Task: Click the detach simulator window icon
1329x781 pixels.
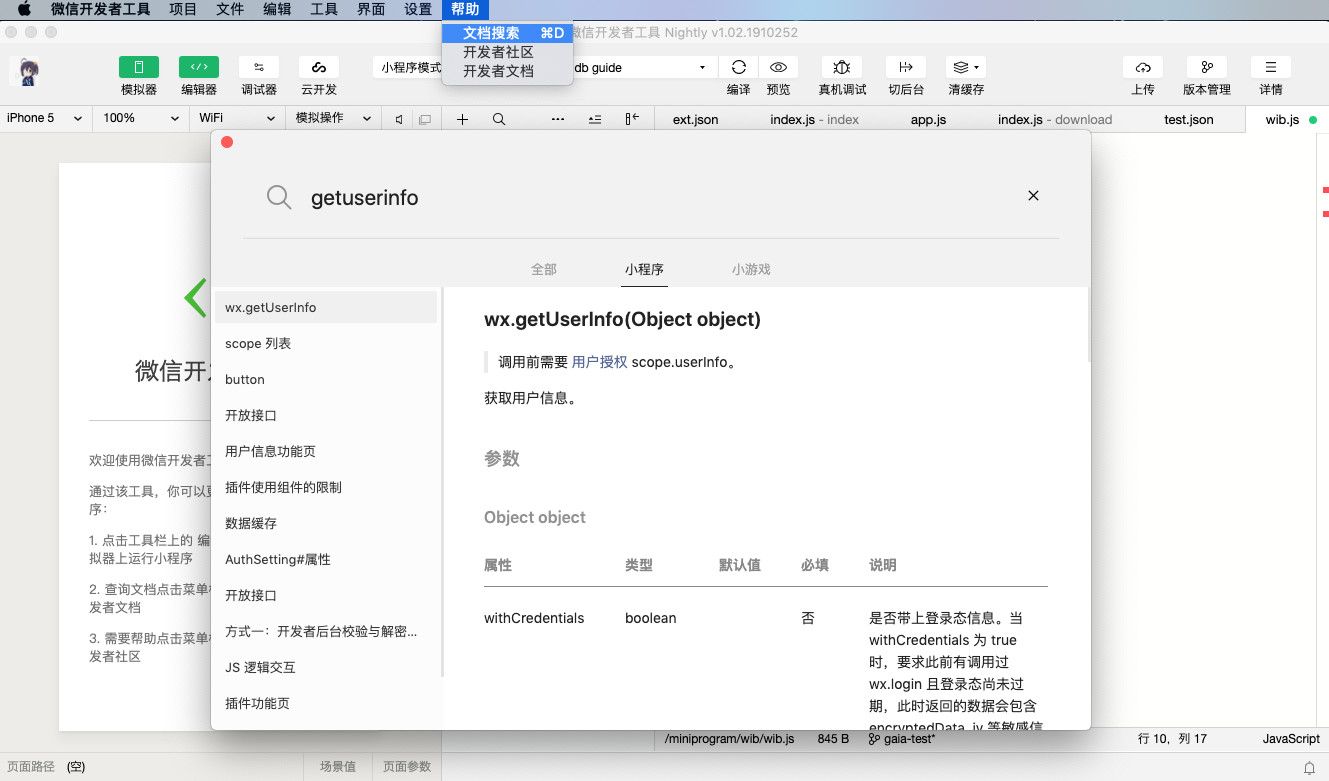Action: pyautogui.click(x=425, y=119)
